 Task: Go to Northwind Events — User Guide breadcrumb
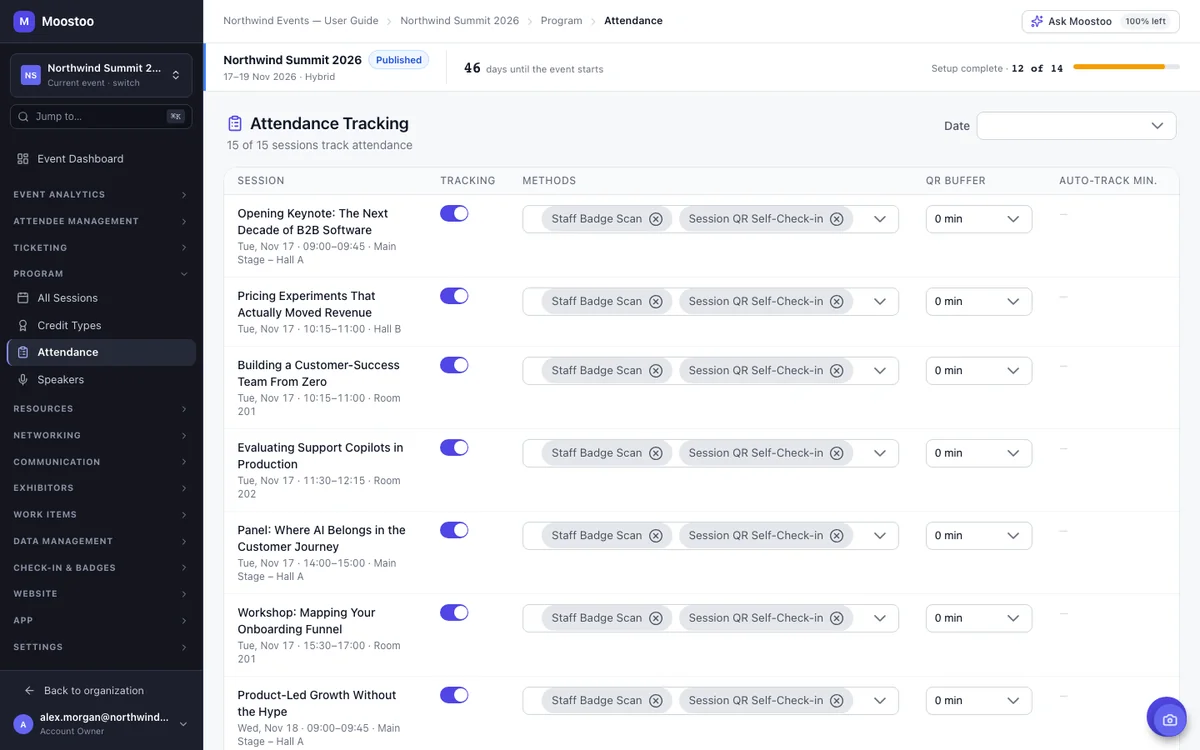[300, 21]
